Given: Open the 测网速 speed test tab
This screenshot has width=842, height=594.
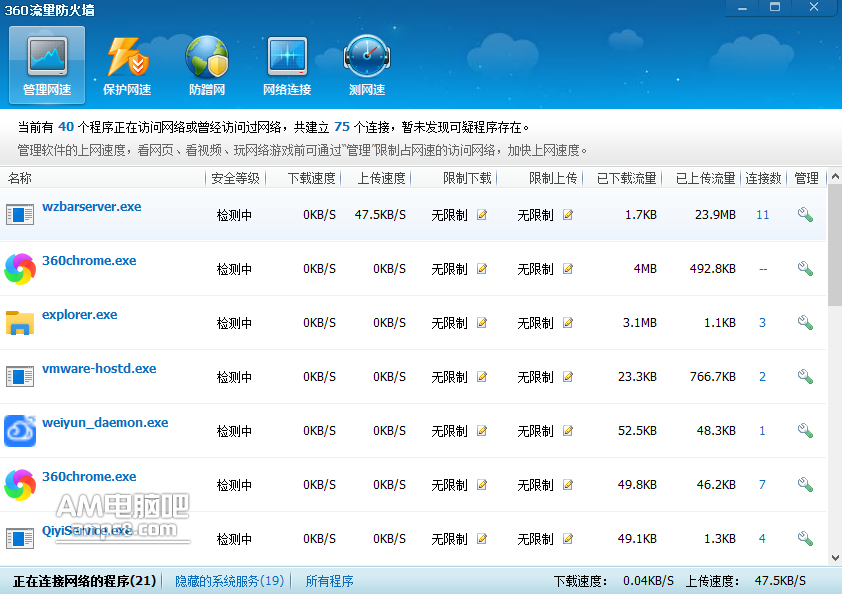Looking at the screenshot, I should click(367, 65).
